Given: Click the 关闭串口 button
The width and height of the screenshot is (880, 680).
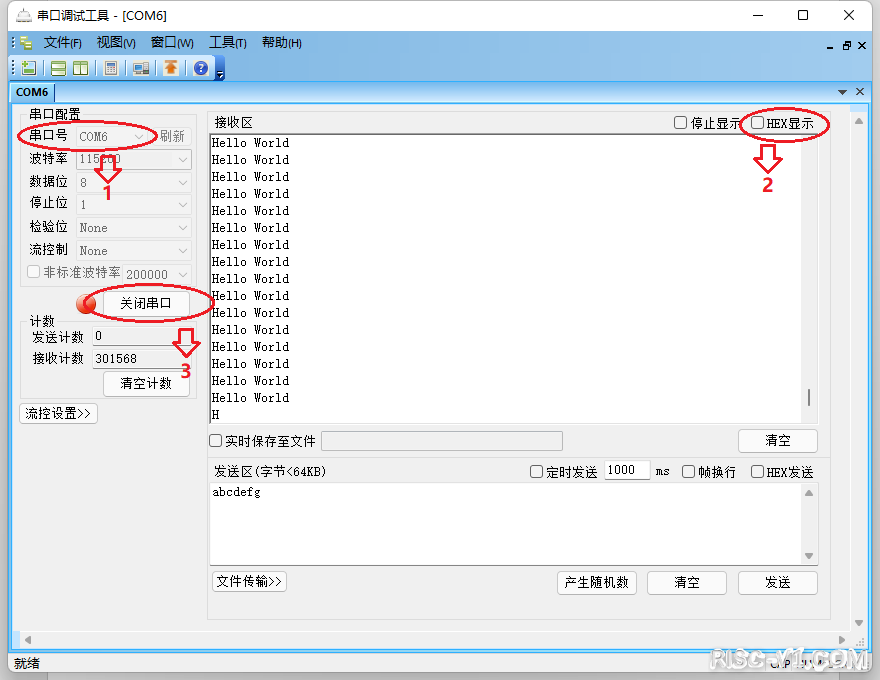Looking at the screenshot, I should [x=146, y=304].
